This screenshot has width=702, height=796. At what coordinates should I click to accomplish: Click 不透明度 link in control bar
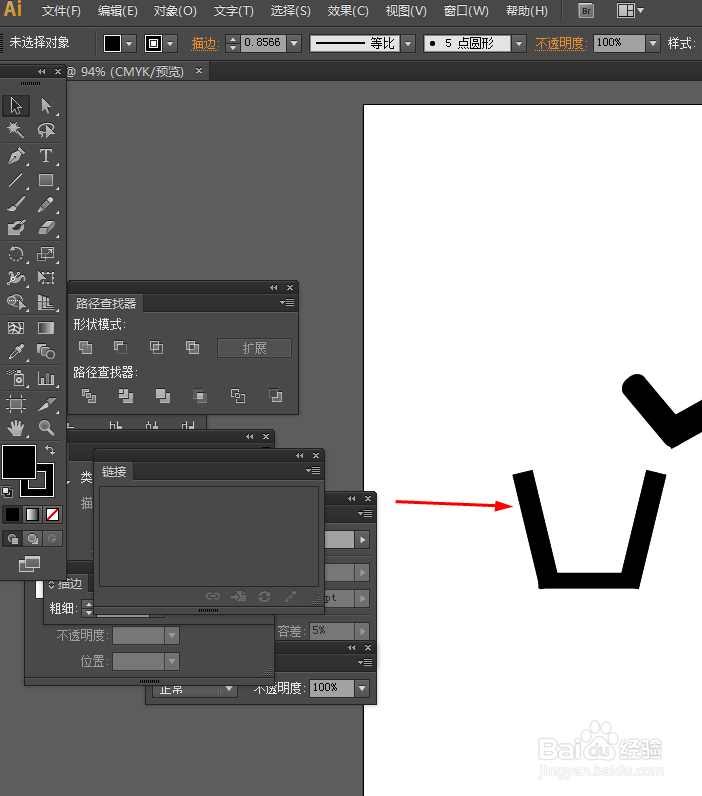561,44
